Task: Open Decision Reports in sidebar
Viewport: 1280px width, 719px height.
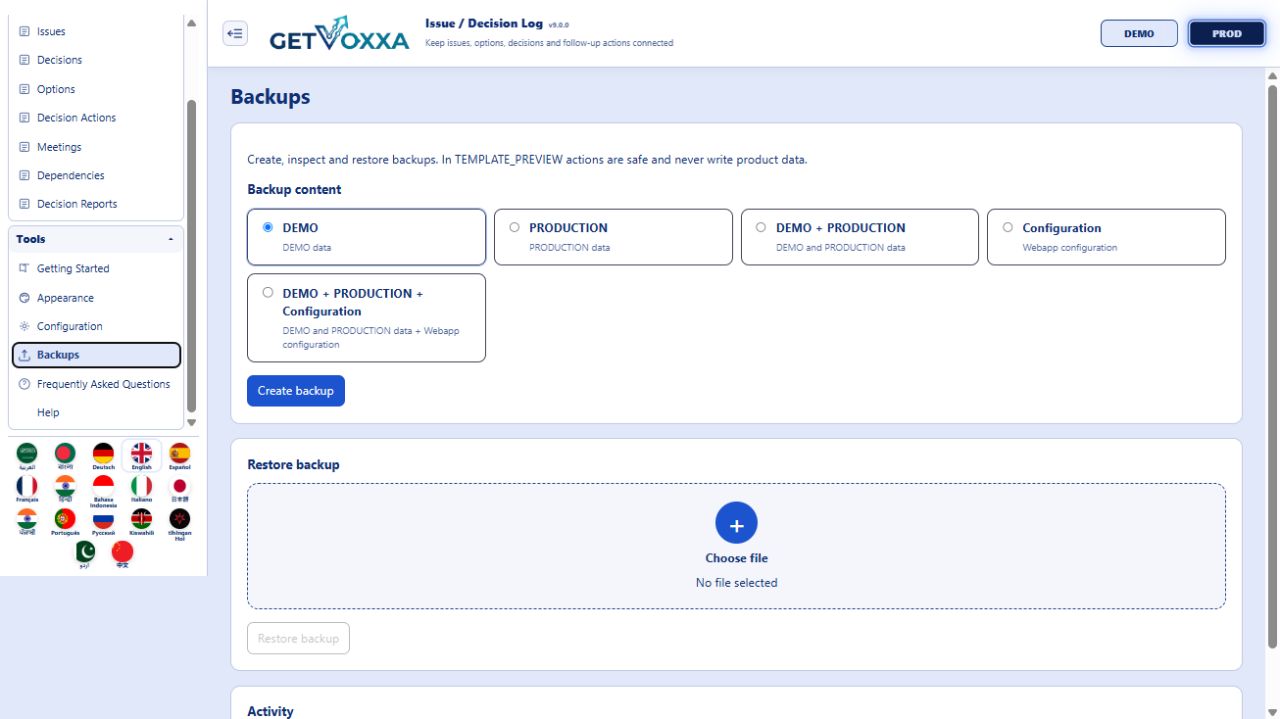Action: (x=77, y=204)
